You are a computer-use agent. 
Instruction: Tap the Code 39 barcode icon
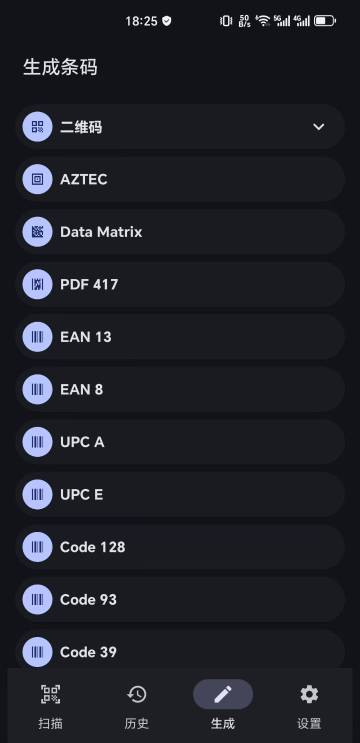[37, 652]
